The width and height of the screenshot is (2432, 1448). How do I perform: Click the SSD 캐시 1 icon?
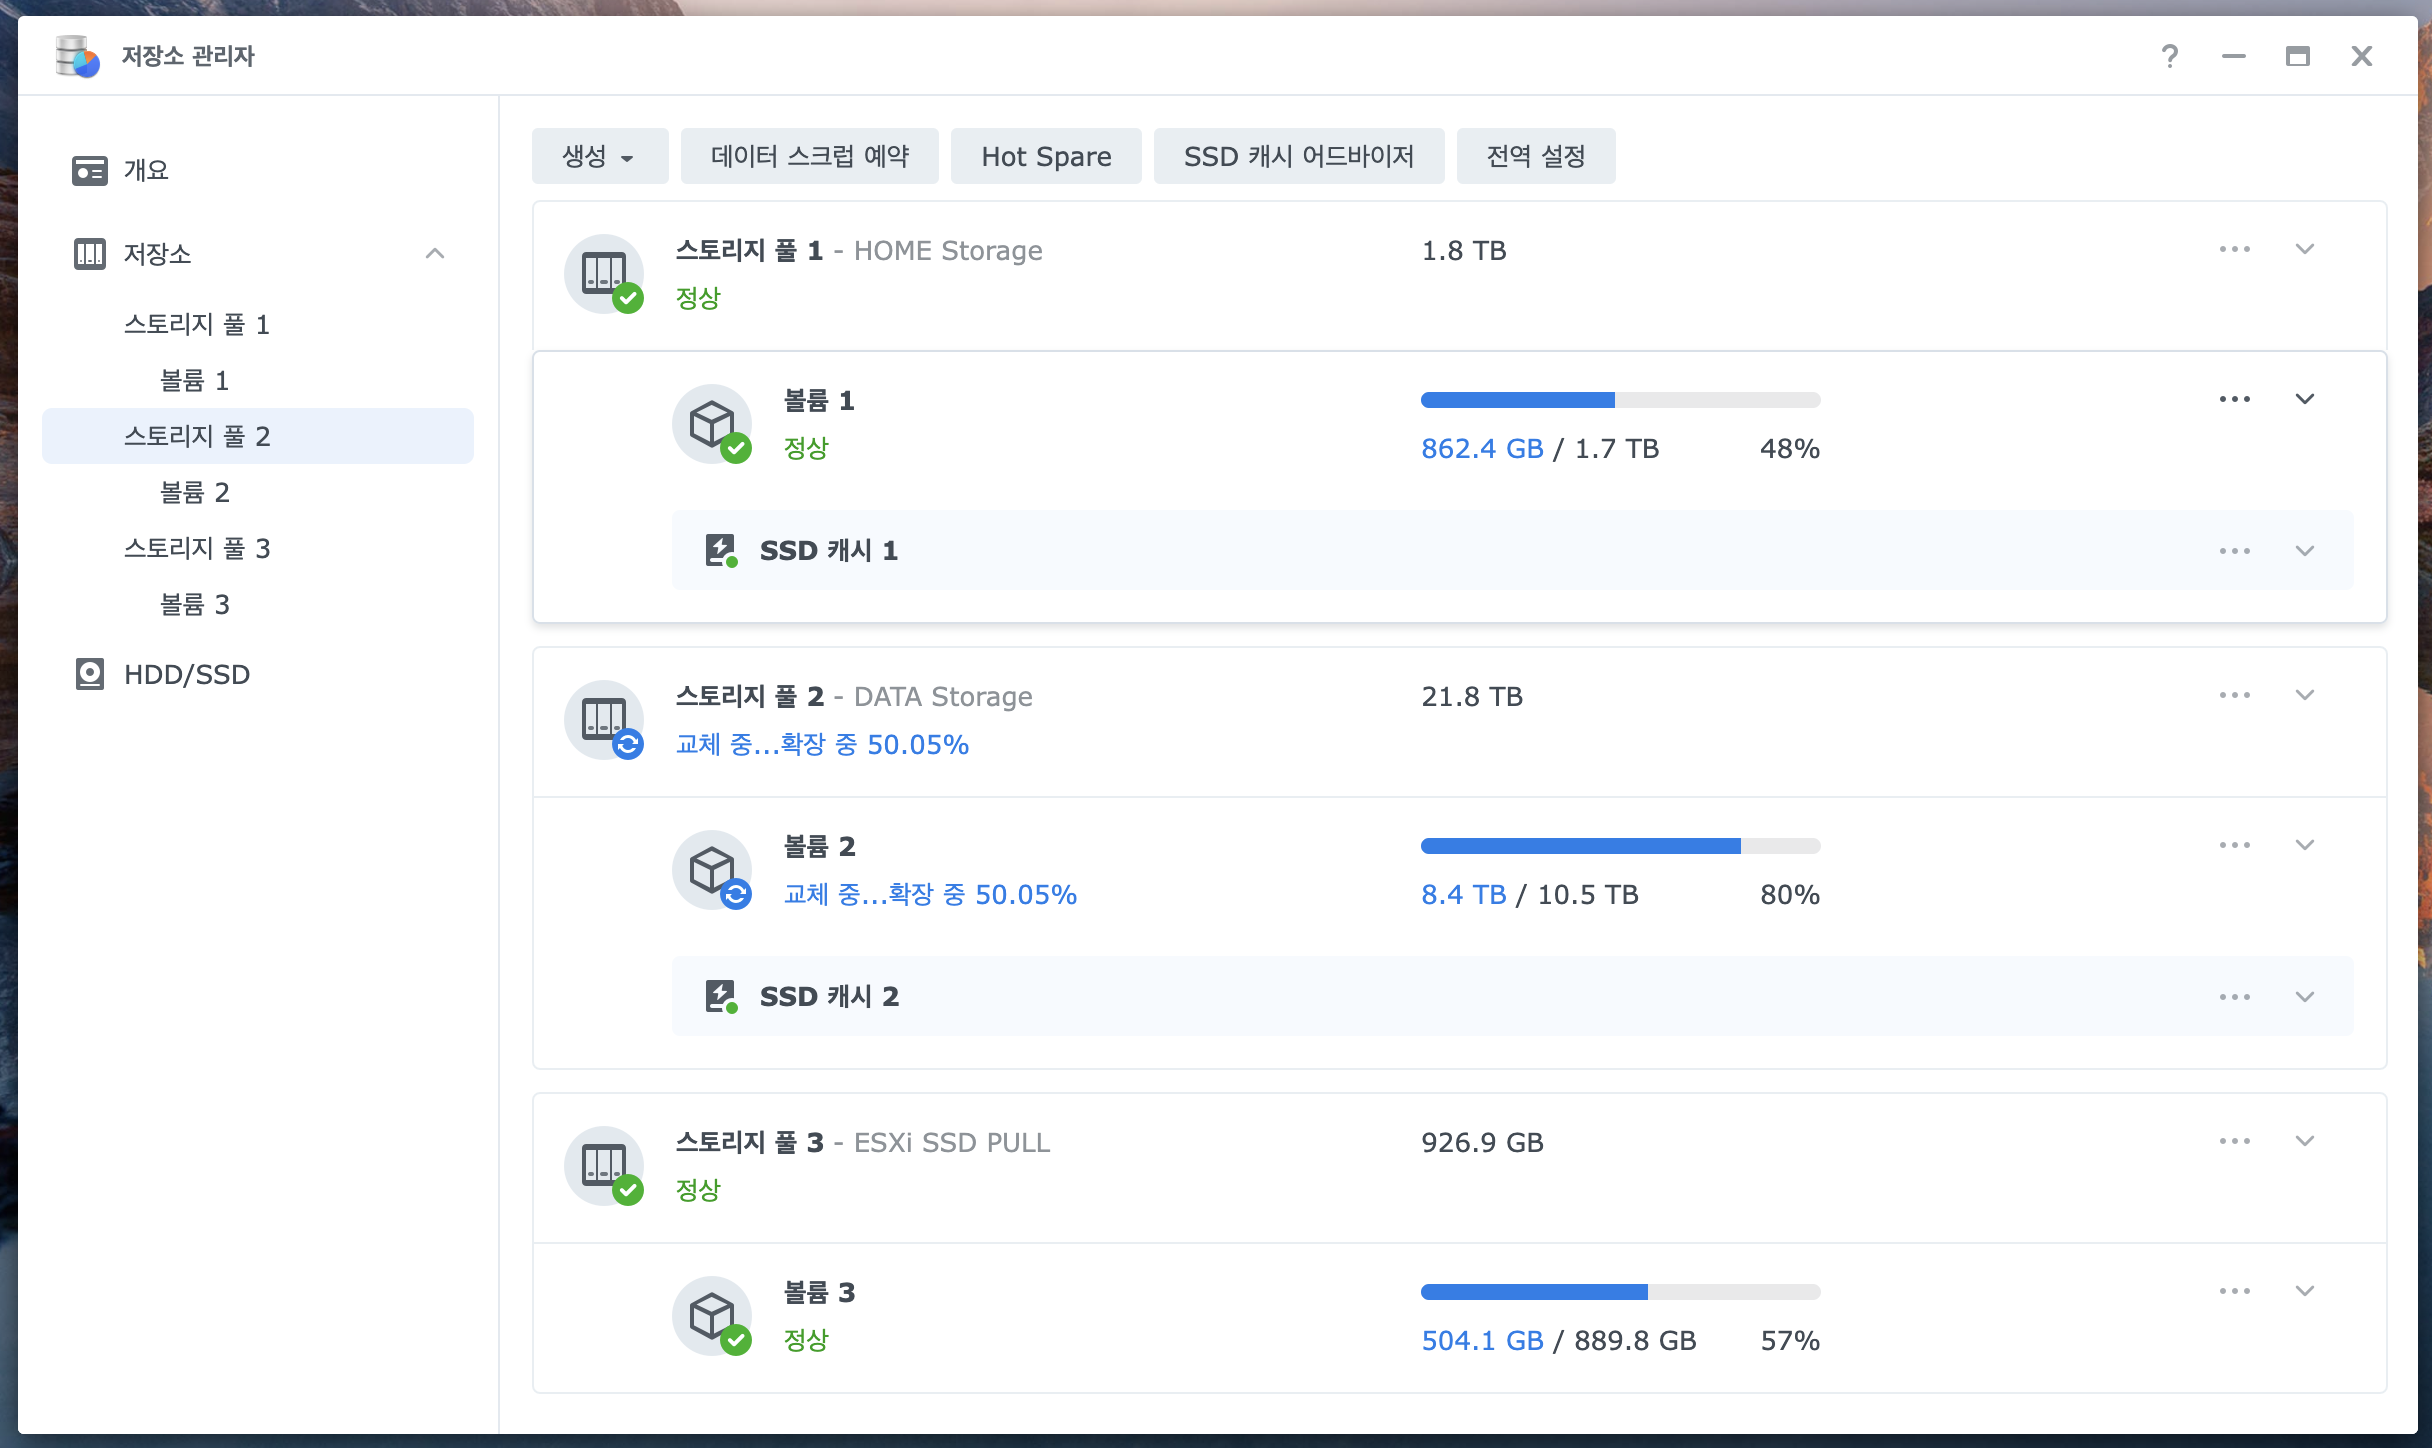coord(721,550)
